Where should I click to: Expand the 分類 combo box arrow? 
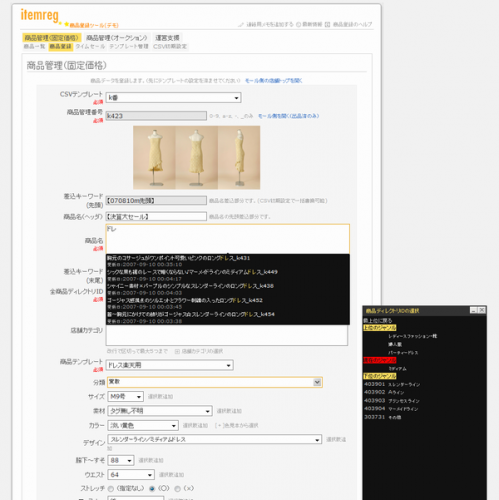coord(317,382)
